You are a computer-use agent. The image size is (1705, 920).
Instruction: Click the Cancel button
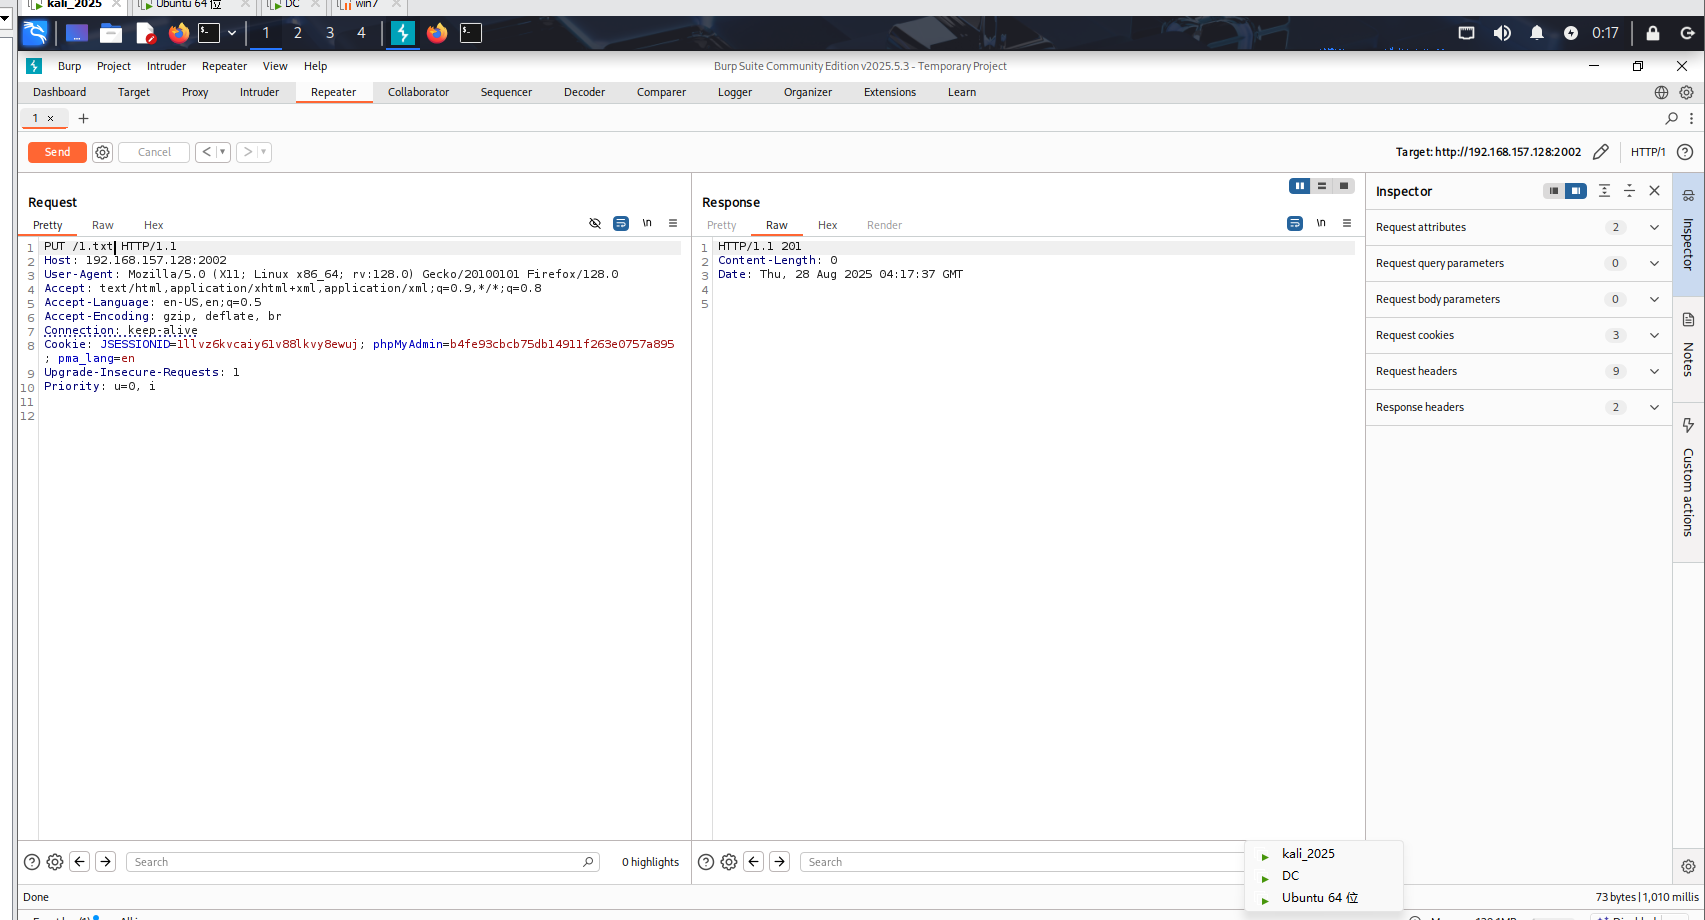point(154,152)
